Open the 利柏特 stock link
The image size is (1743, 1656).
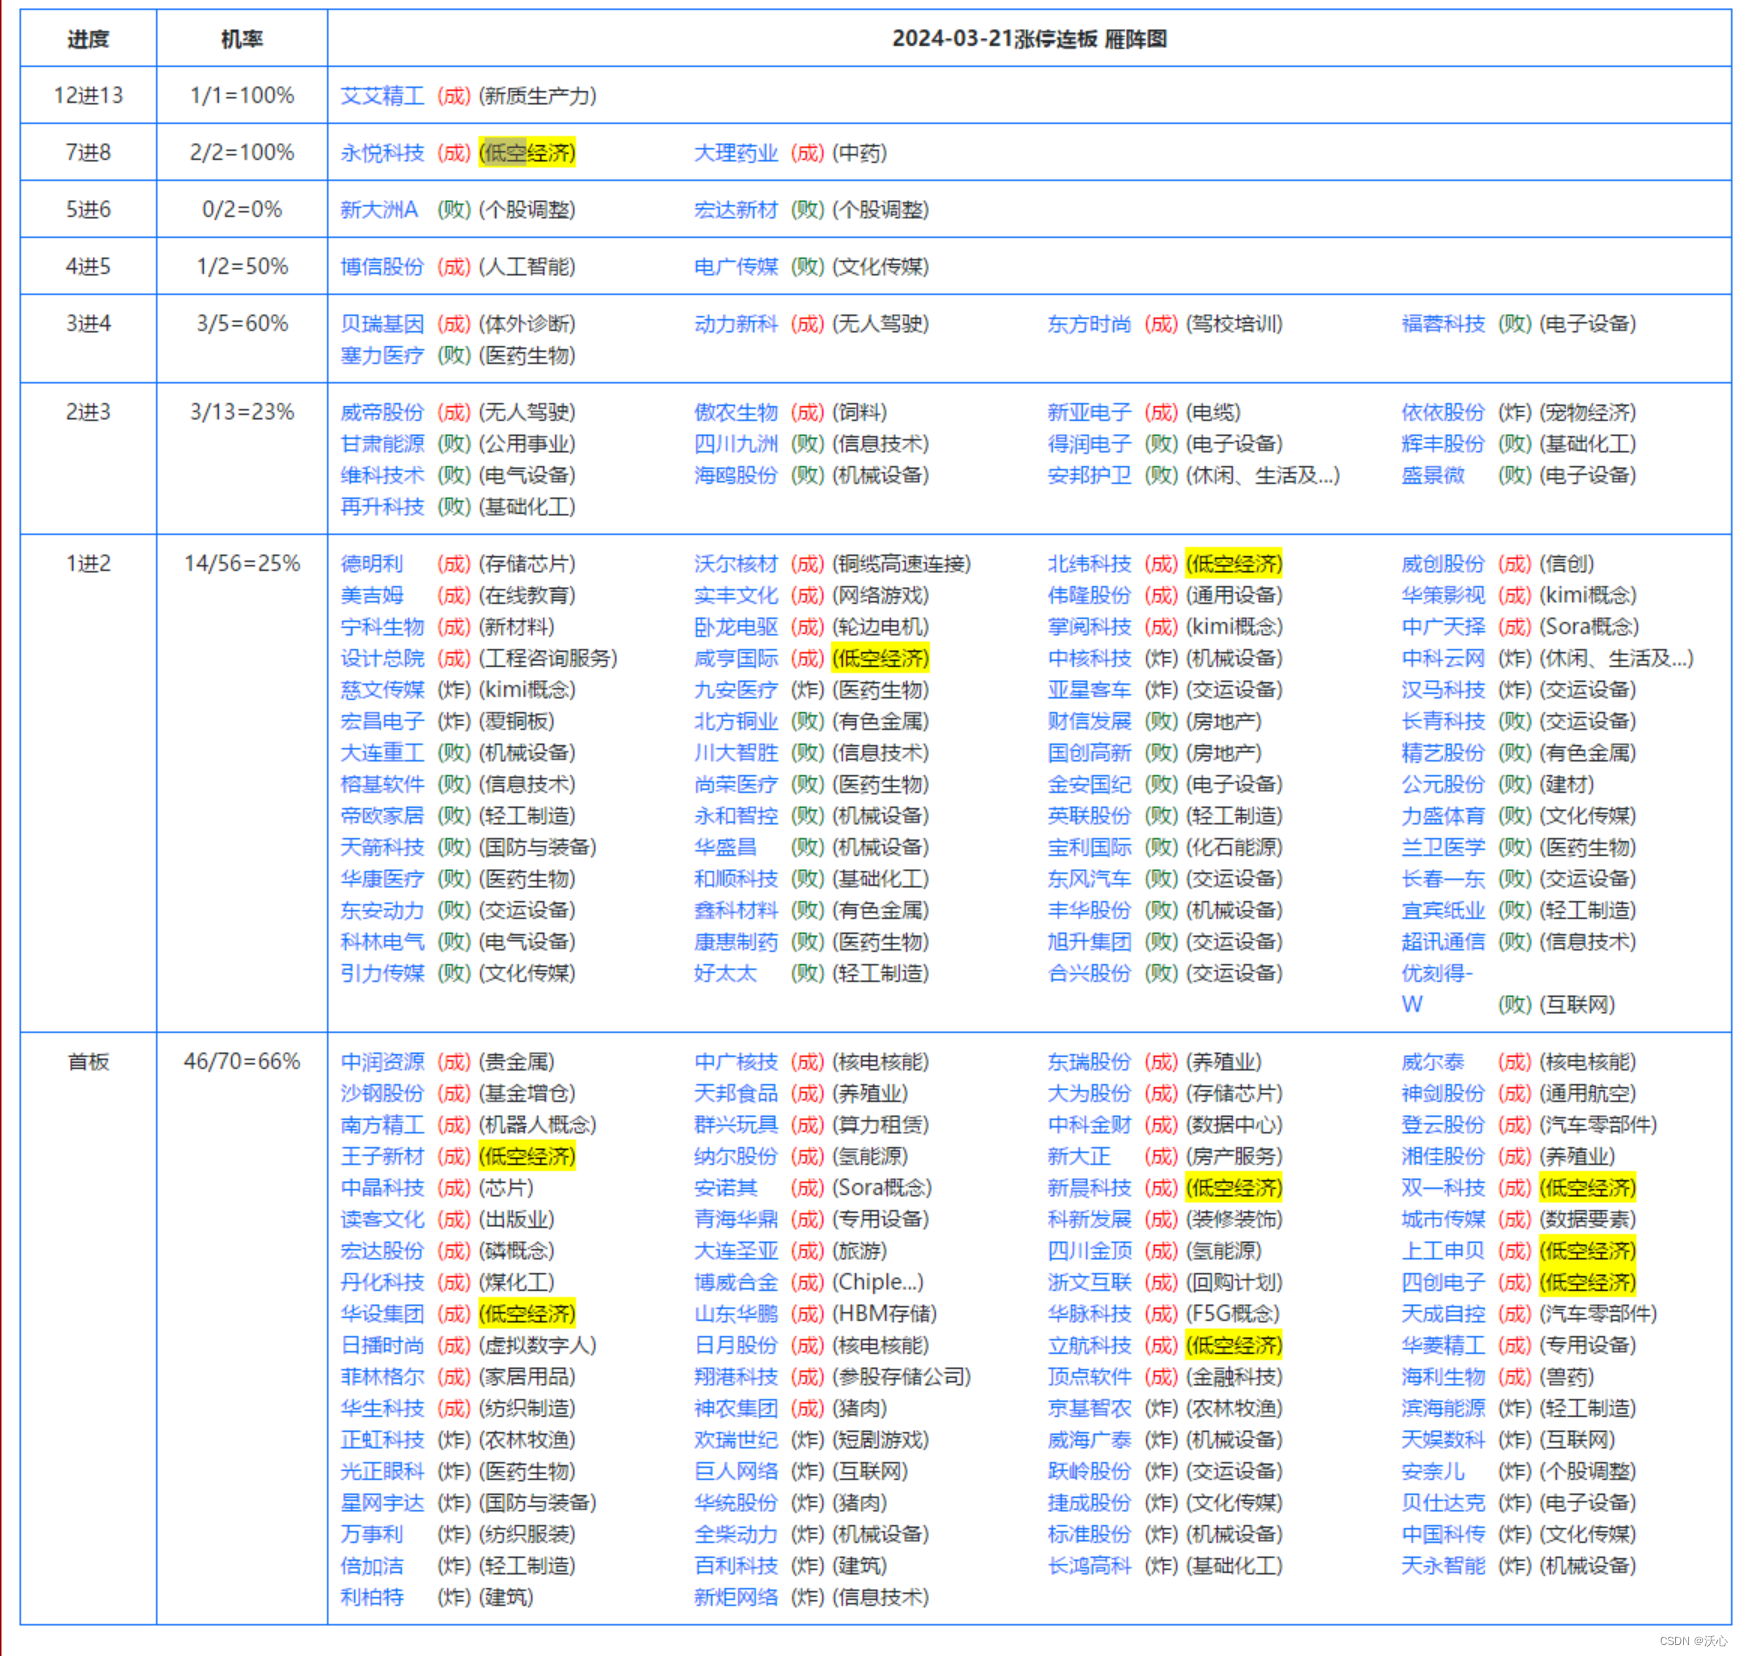coord(372,1598)
